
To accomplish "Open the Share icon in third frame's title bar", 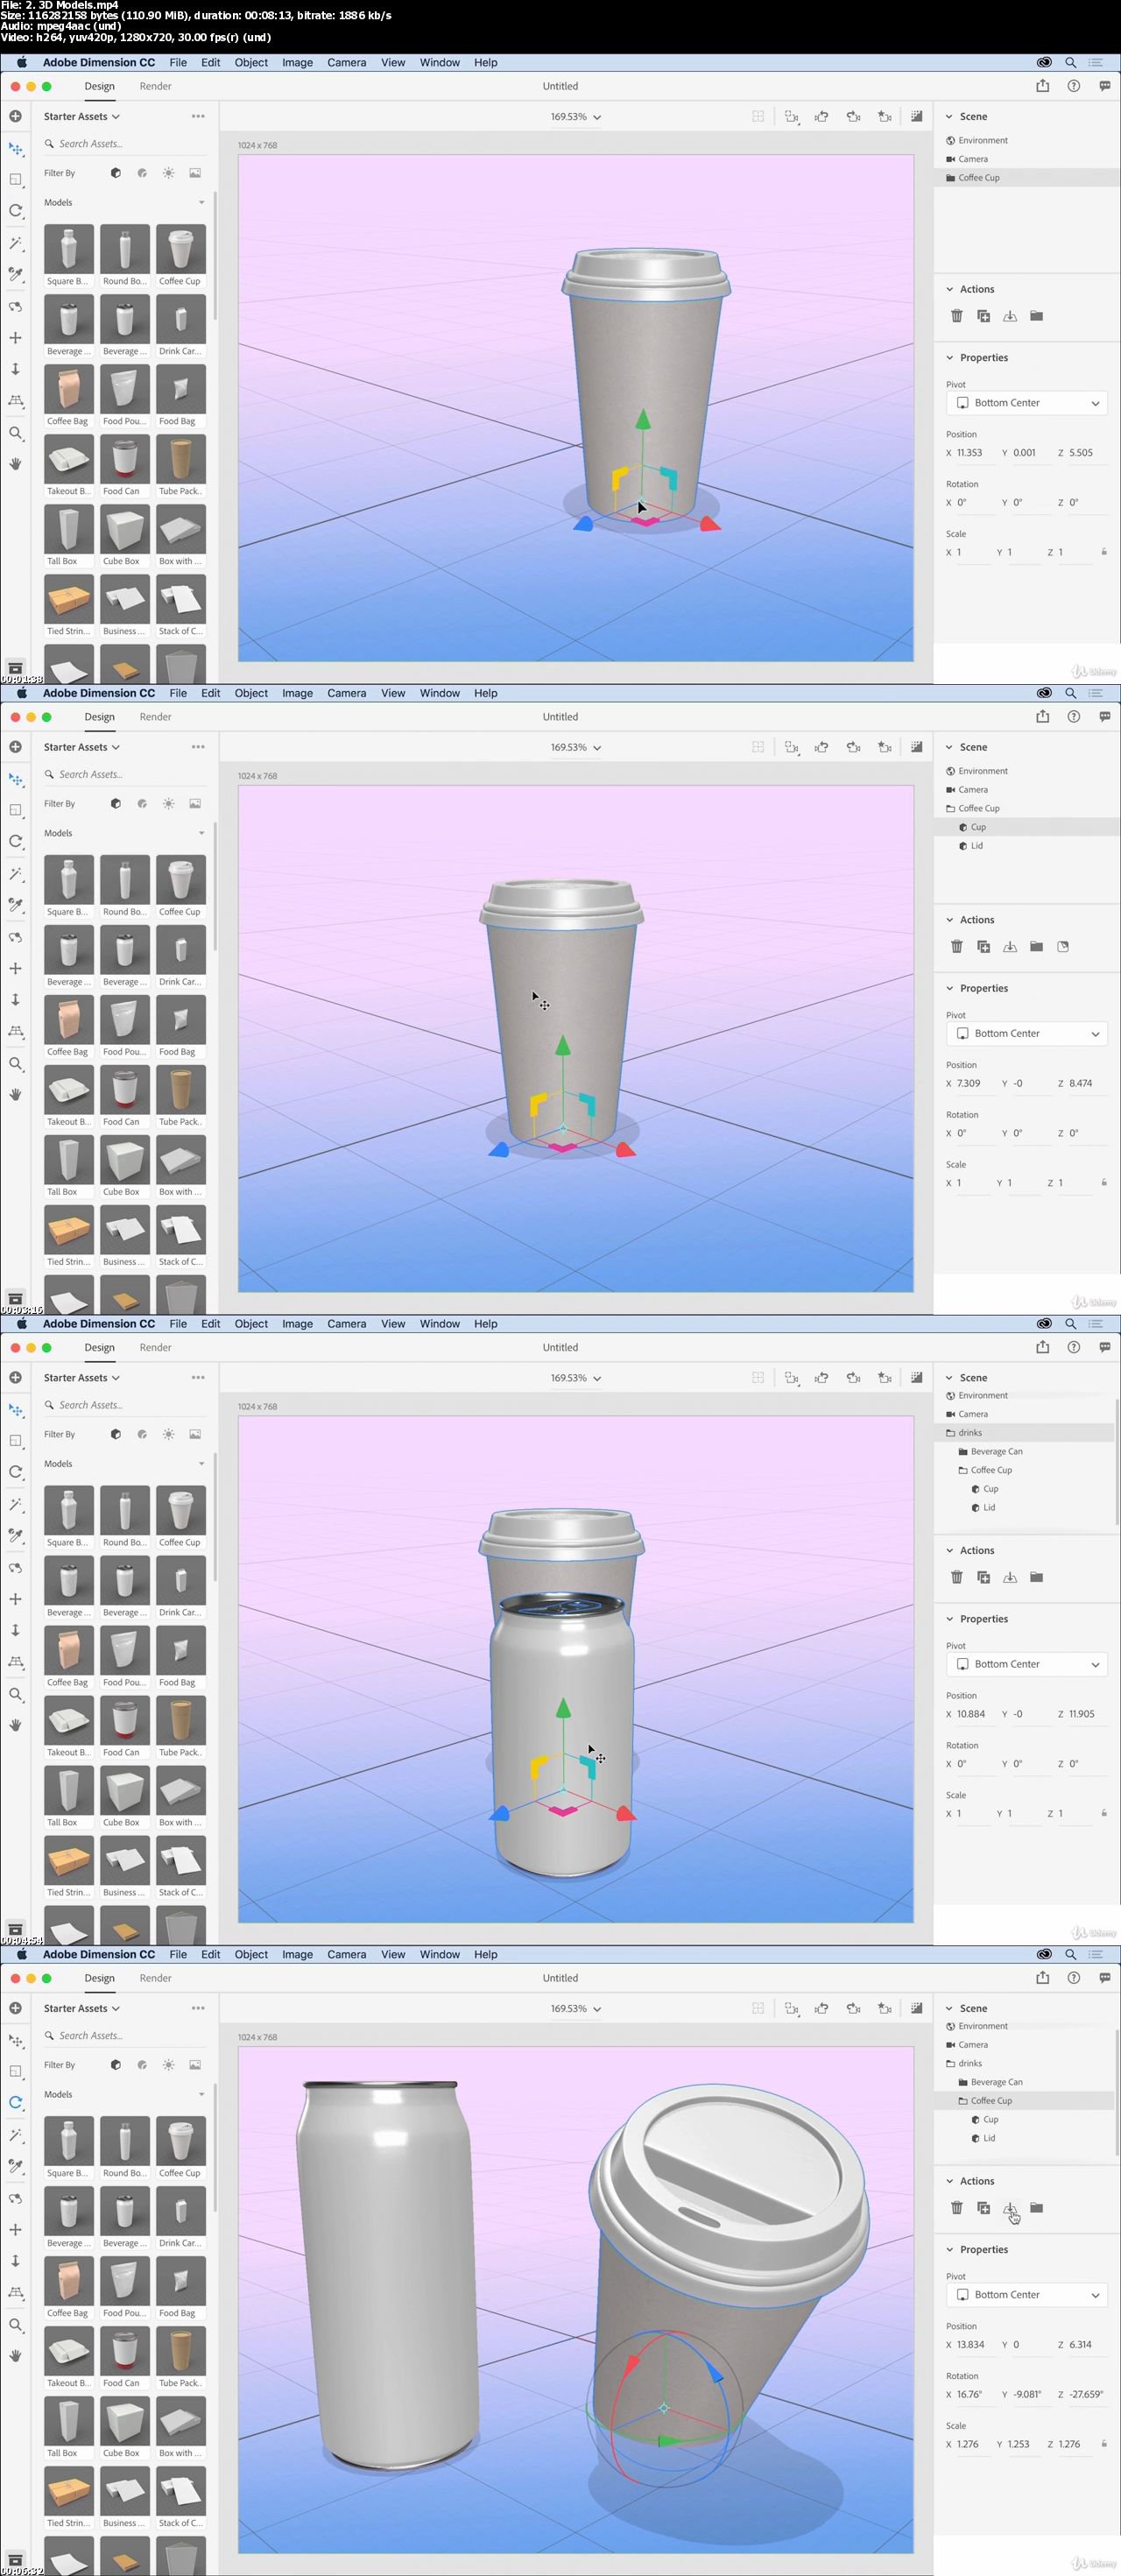I will point(1043,1347).
